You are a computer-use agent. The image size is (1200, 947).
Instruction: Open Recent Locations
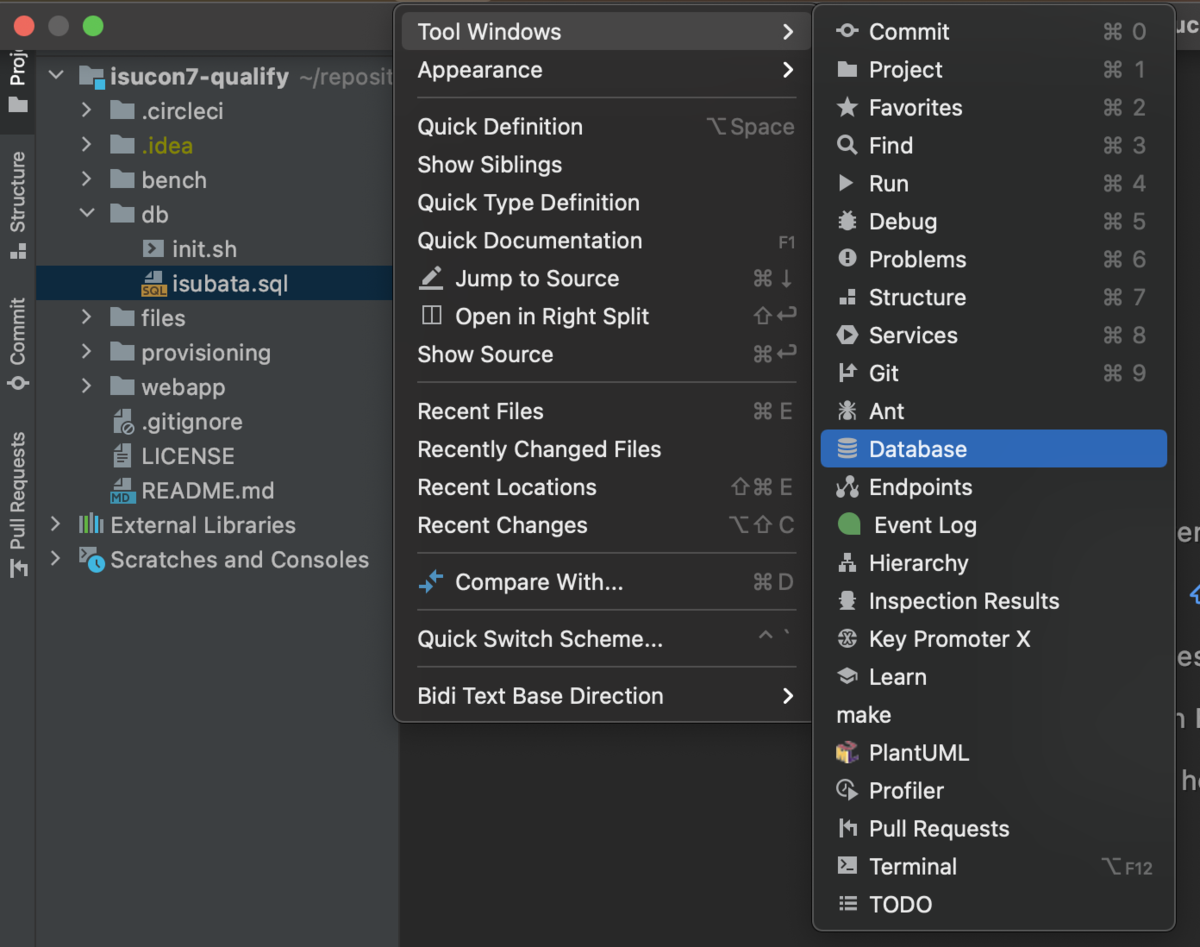[x=604, y=488]
